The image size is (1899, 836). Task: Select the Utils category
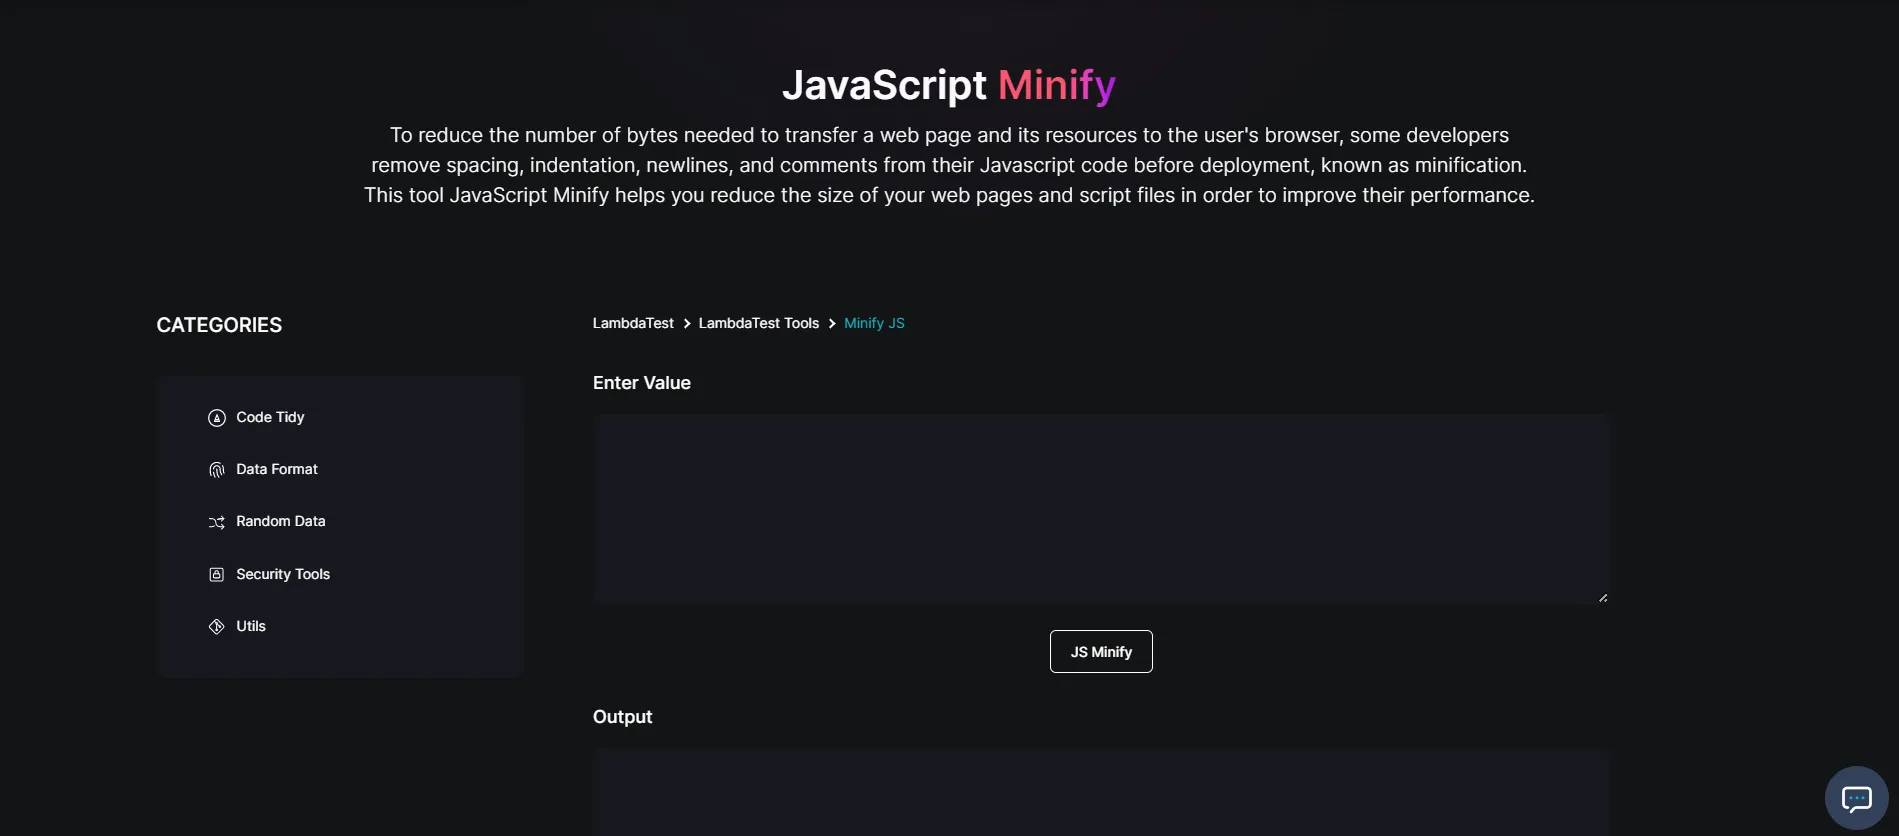(x=251, y=626)
